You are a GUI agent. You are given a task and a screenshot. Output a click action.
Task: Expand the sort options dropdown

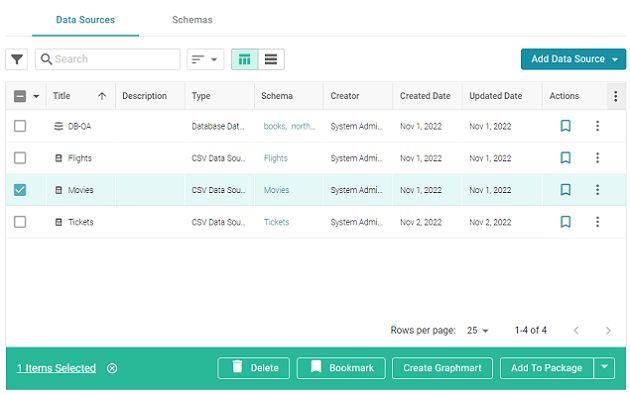(x=205, y=59)
